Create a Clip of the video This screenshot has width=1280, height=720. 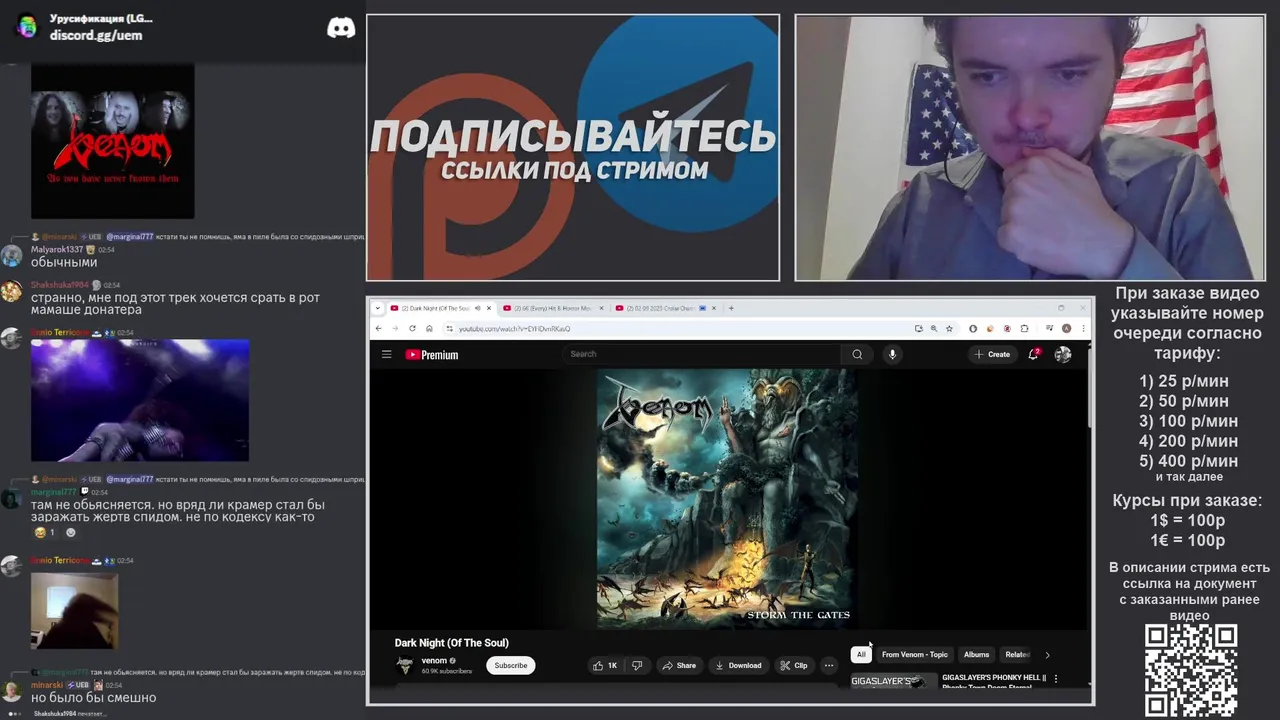pos(794,665)
